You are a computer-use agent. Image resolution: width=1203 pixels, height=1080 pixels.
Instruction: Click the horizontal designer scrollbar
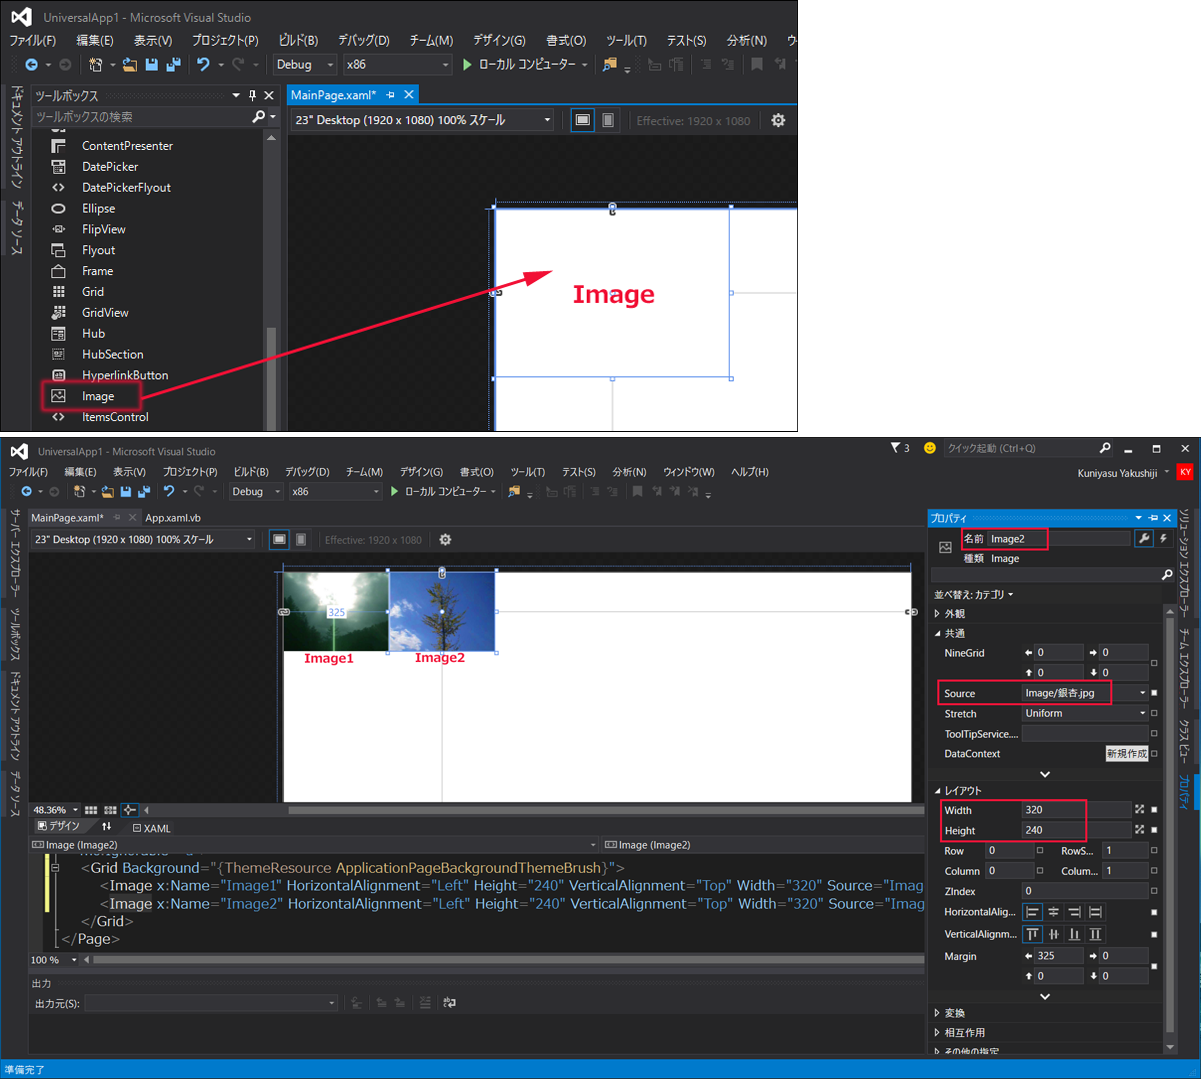point(535,810)
